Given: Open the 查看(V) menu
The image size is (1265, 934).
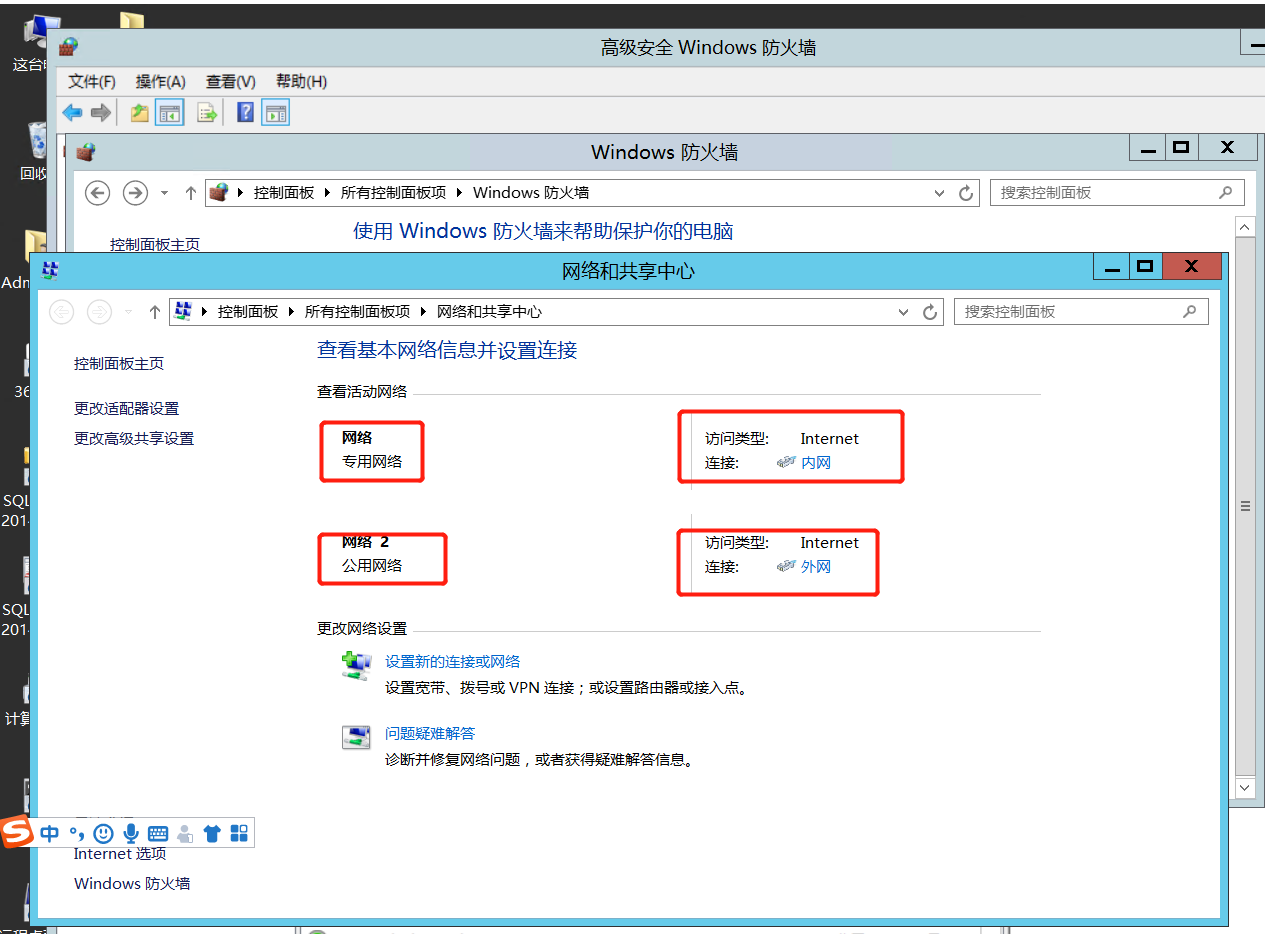Looking at the screenshot, I should coord(231,82).
